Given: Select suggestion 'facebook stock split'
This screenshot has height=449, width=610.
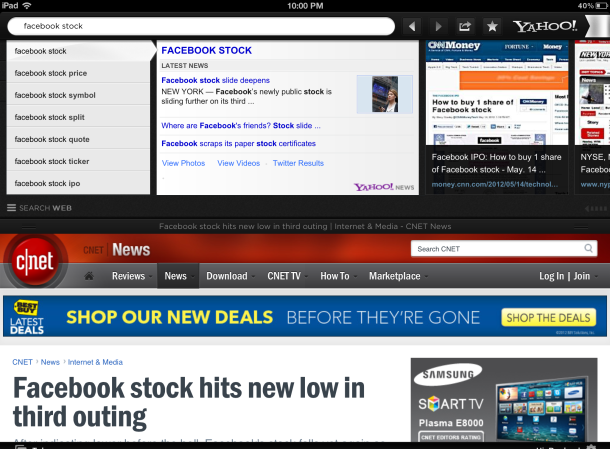Looking at the screenshot, I should click(78, 117).
